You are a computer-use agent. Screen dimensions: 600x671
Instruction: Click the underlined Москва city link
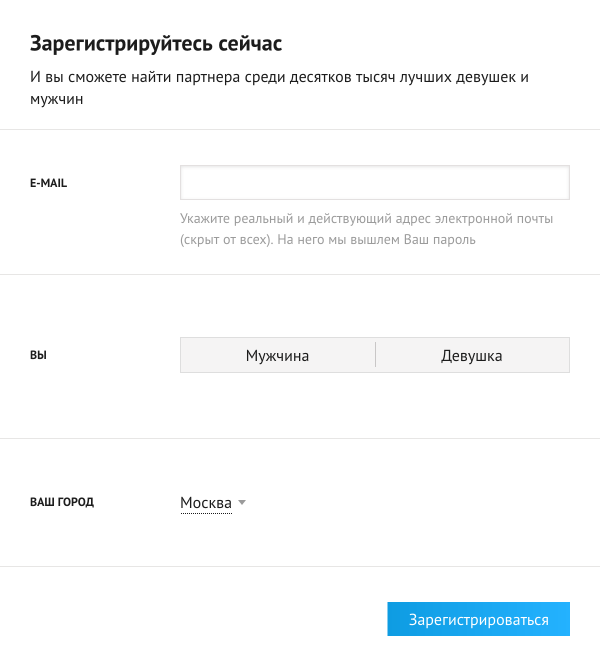[x=206, y=502]
